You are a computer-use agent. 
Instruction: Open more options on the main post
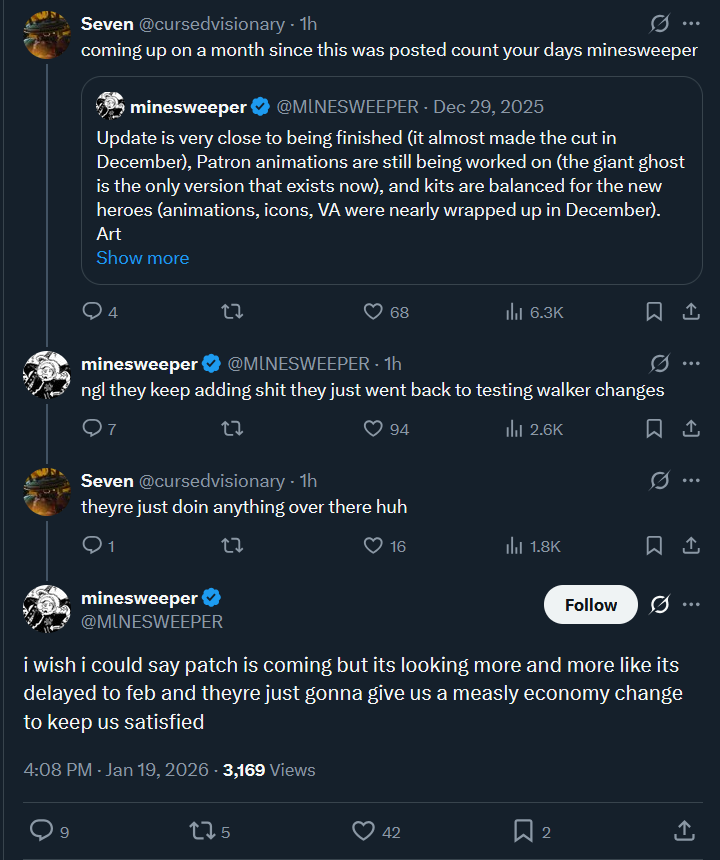pos(691,605)
